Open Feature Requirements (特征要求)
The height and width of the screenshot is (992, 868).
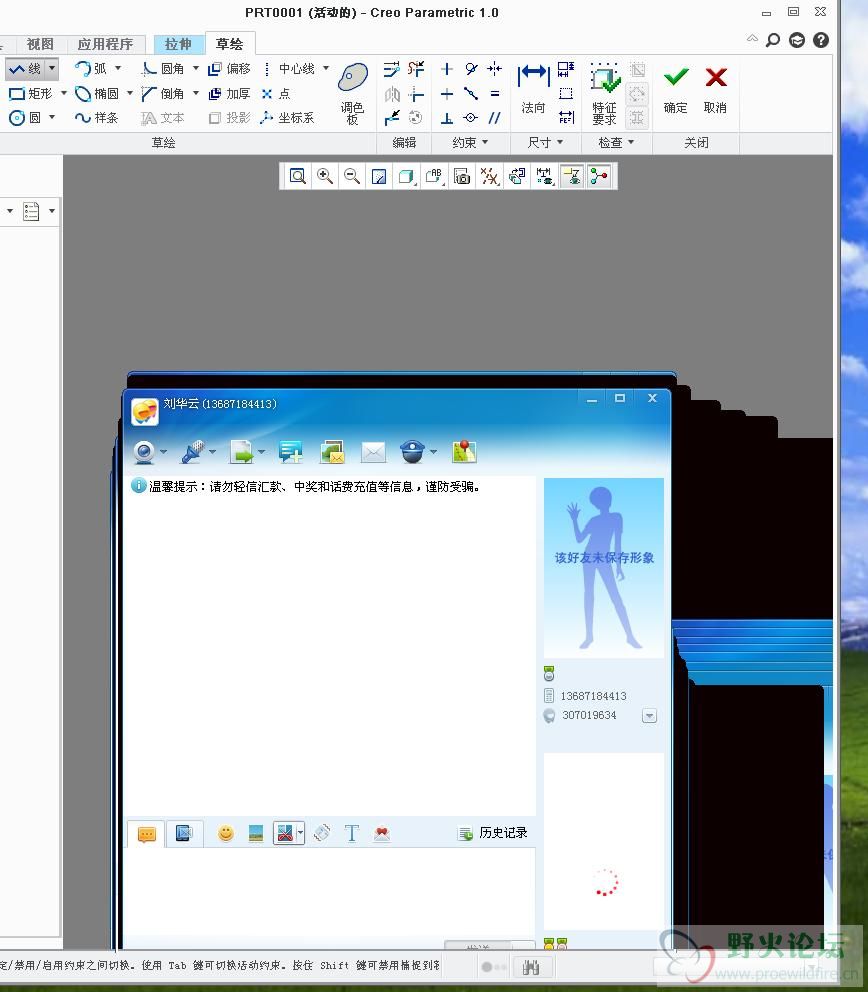point(604,94)
